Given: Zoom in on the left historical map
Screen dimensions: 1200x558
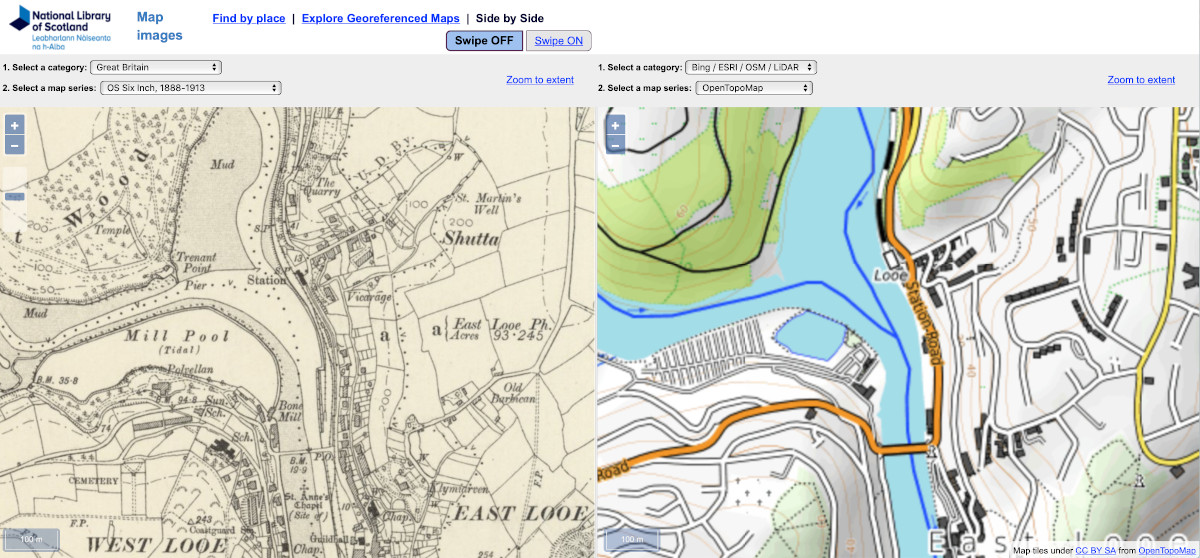Looking at the screenshot, I should 14,126.
